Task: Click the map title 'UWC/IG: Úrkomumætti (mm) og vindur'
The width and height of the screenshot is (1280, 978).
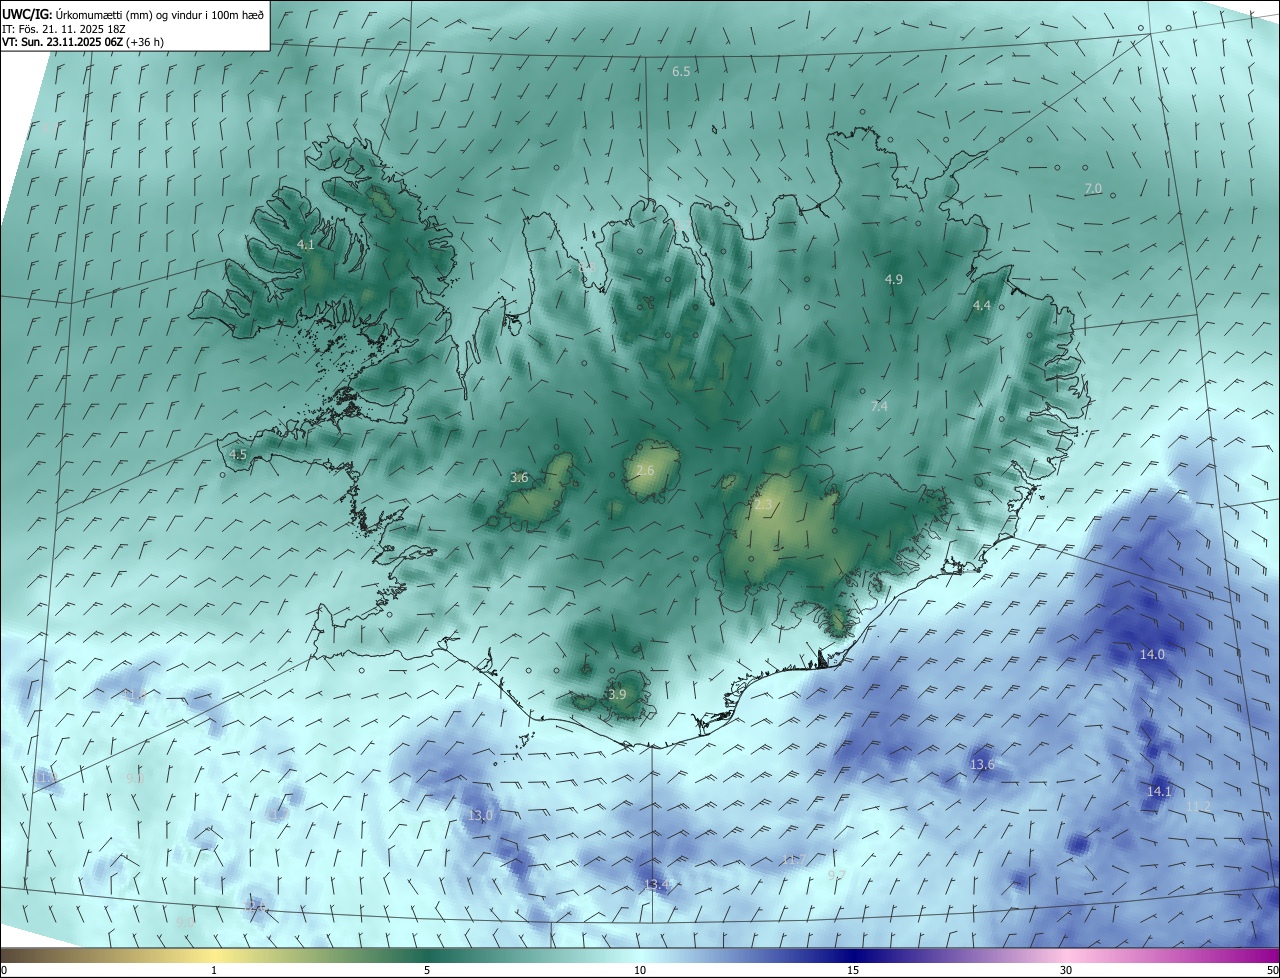Action: 132,14
